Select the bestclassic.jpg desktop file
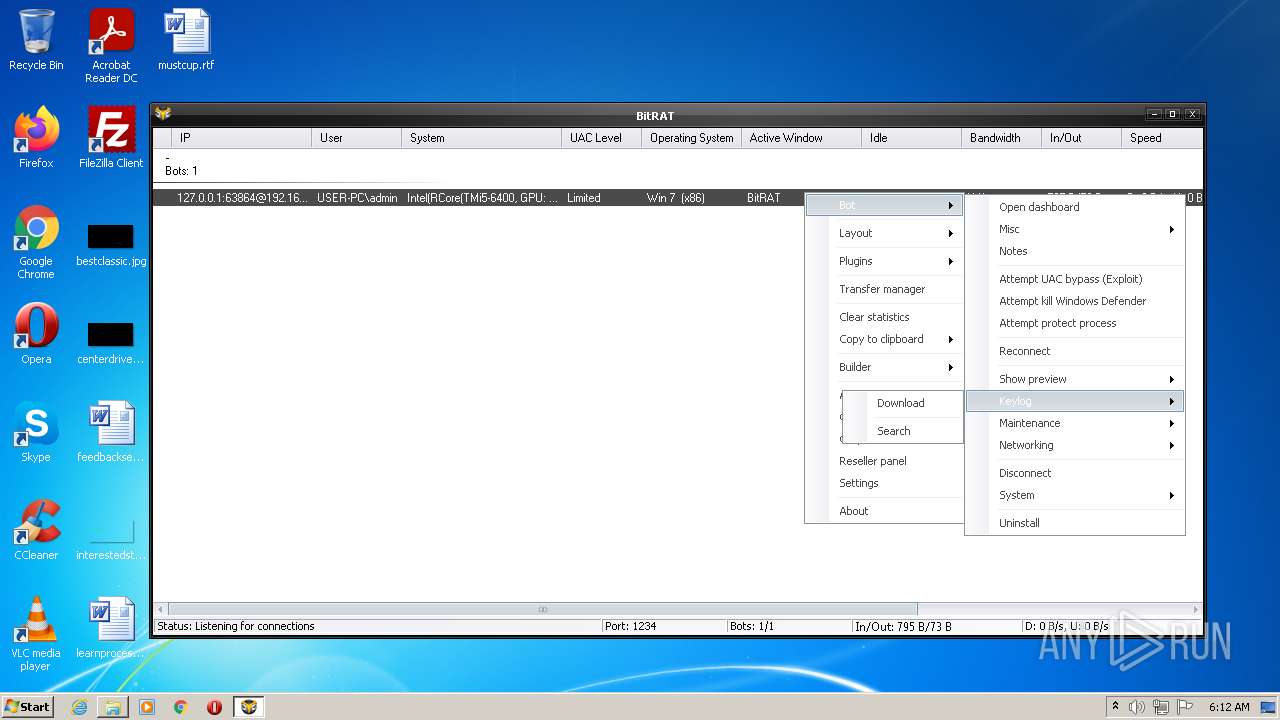This screenshot has height=720, width=1280. [111, 246]
